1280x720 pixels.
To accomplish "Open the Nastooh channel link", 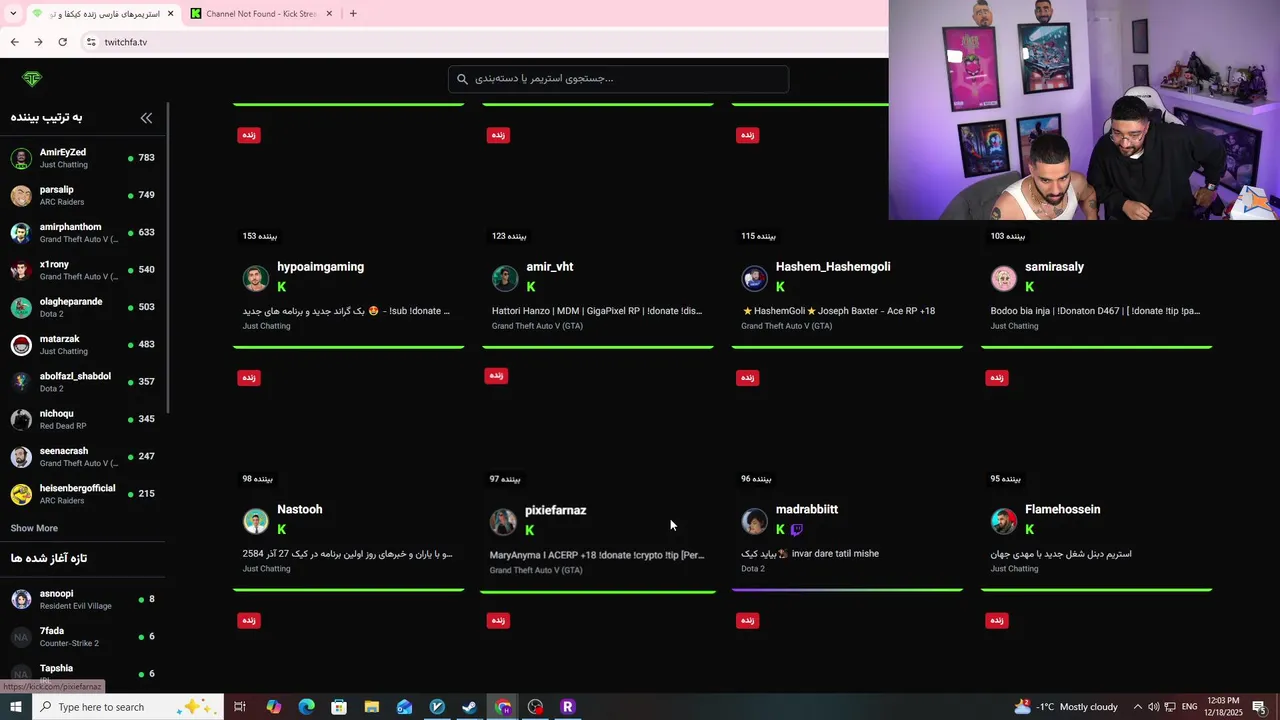I will point(299,509).
